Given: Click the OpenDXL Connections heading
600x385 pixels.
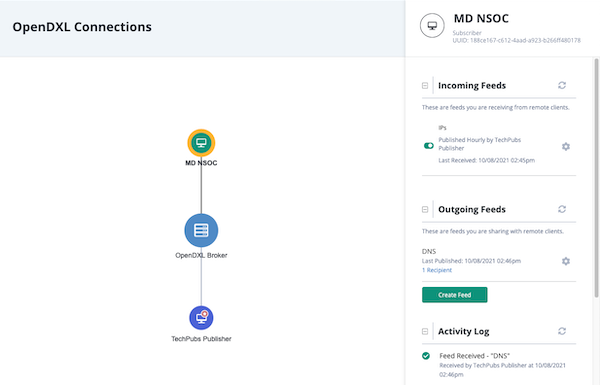Looking at the screenshot, I should point(82,27).
